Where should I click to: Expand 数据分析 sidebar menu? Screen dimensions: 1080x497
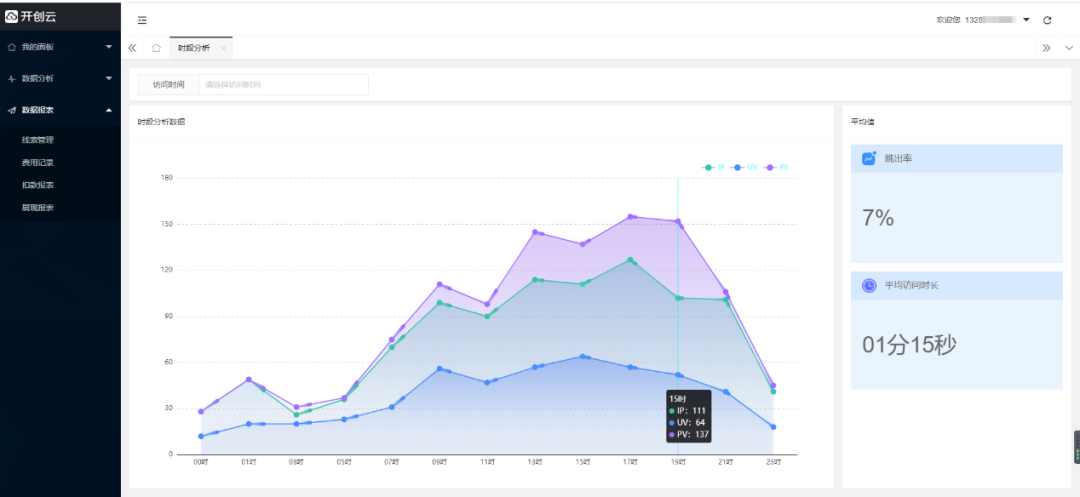(60, 78)
